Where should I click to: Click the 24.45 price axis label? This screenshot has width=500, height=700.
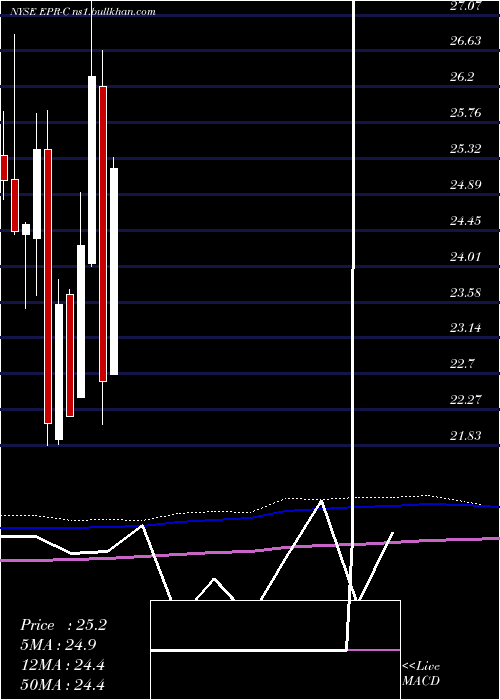tap(466, 221)
